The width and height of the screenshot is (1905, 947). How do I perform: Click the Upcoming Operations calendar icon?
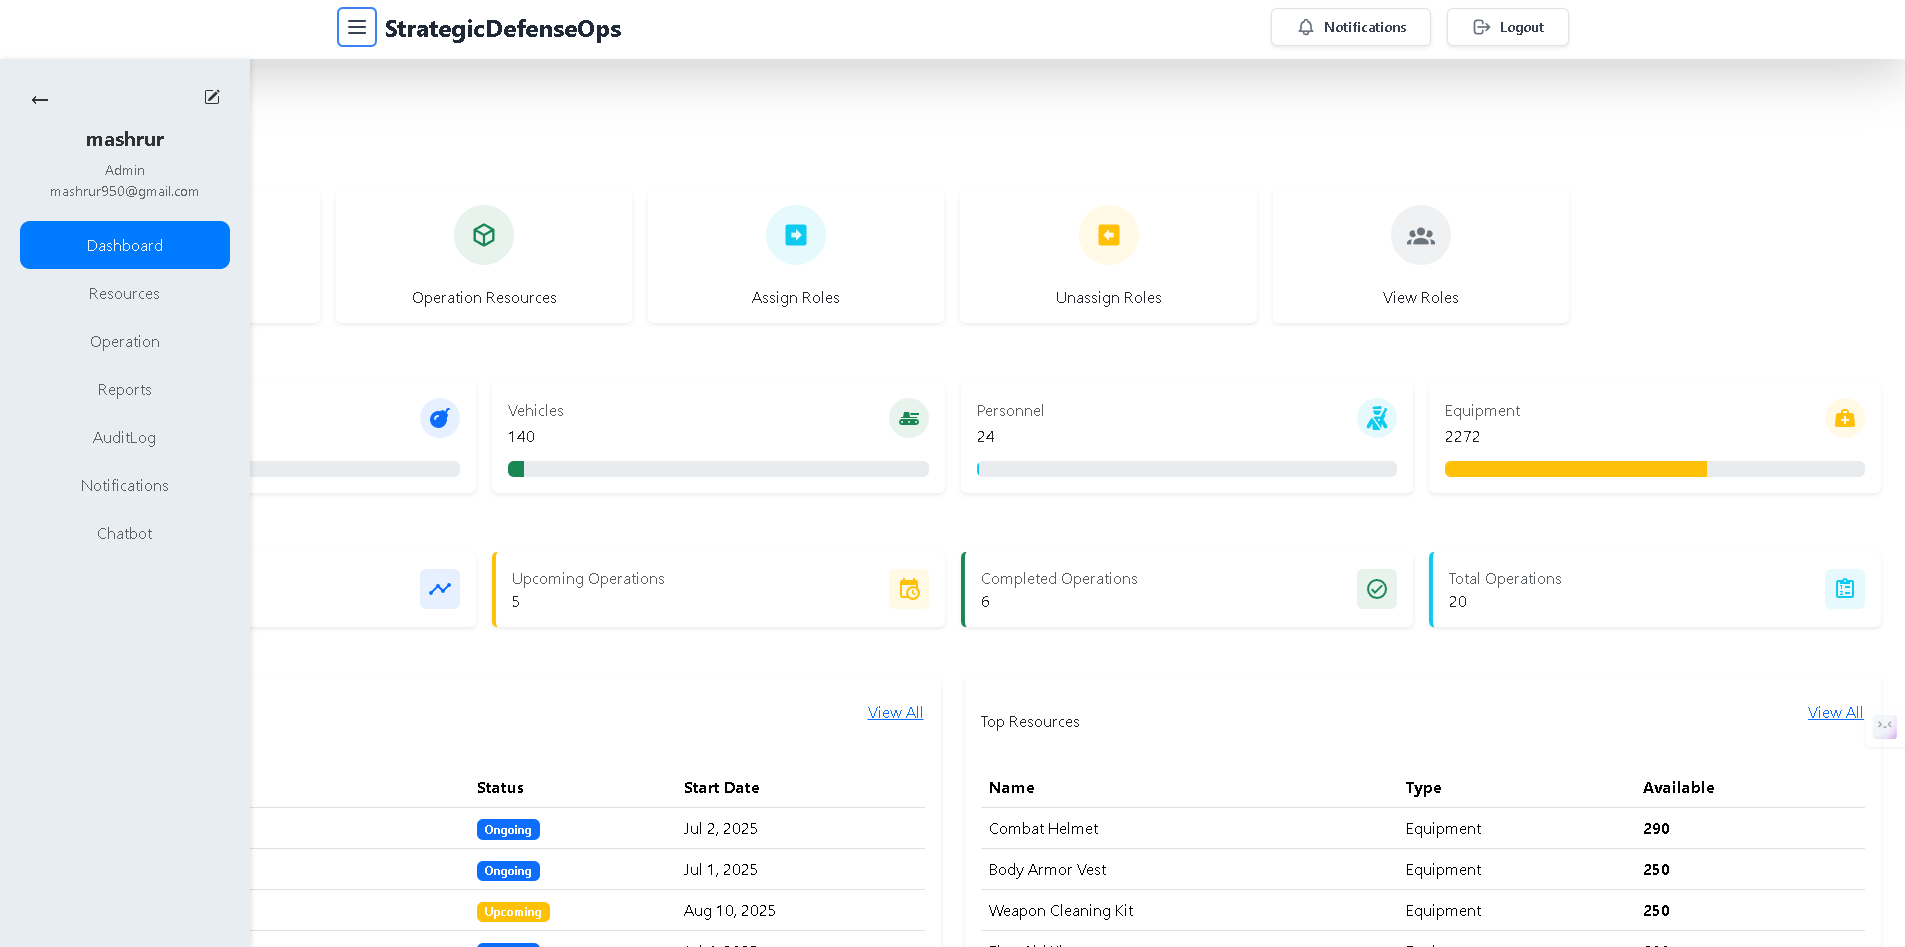coord(909,589)
